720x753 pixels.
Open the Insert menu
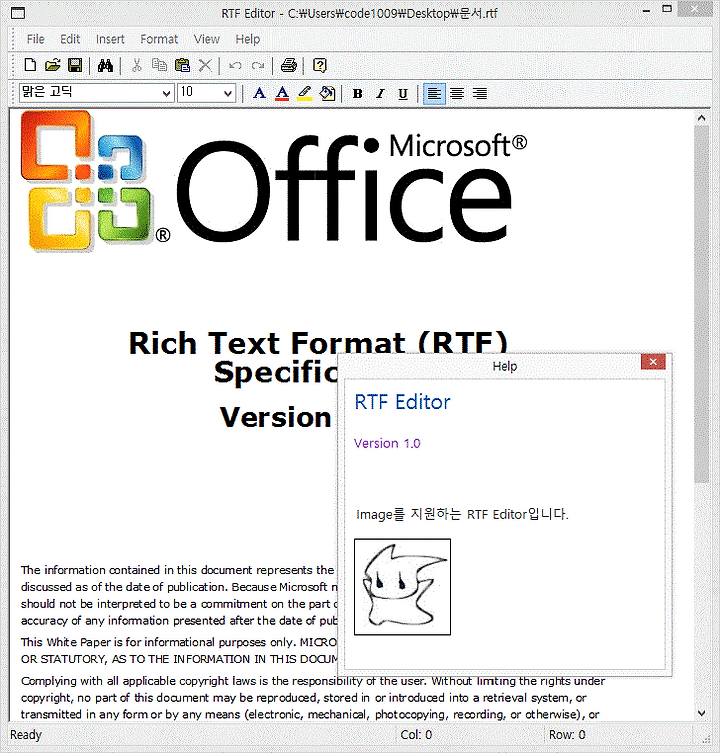pyautogui.click(x=110, y=39)
